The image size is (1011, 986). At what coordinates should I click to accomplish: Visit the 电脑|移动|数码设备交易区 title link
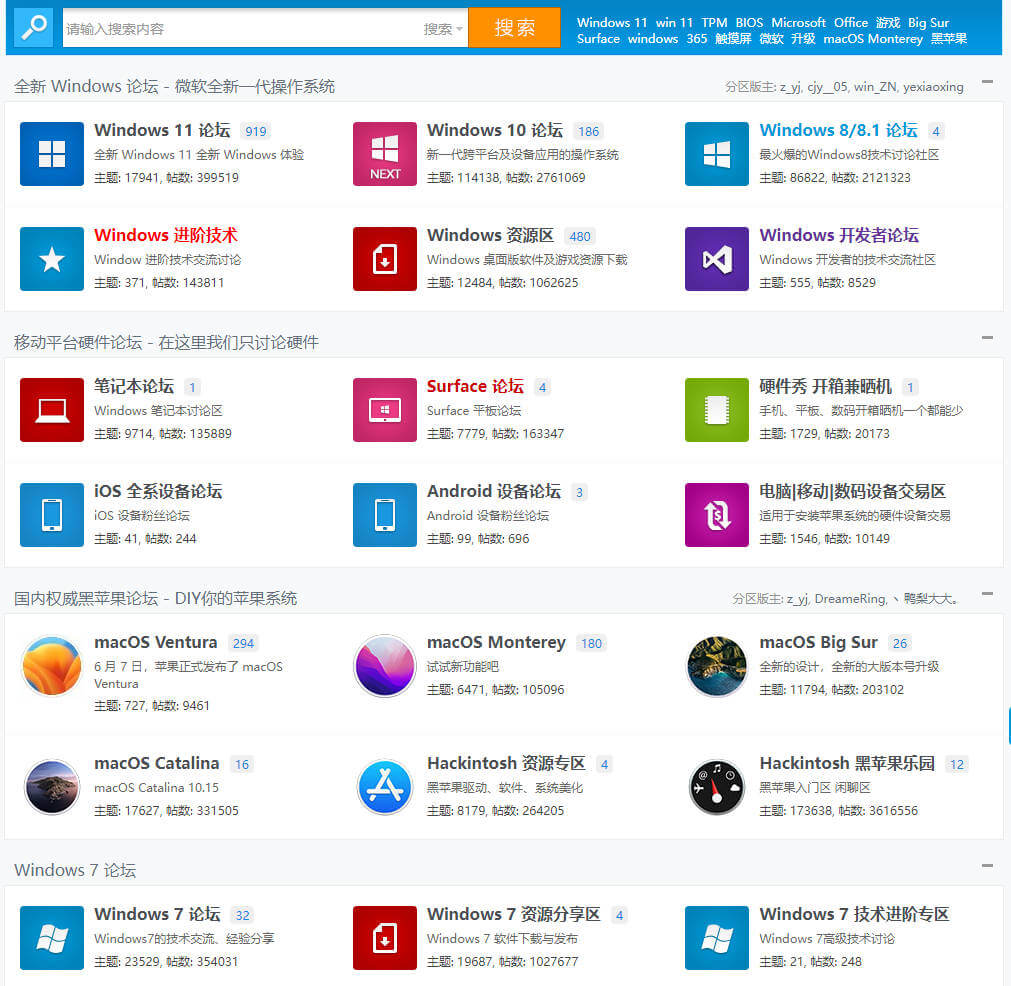pyautogui.click(x=852, y=491)
